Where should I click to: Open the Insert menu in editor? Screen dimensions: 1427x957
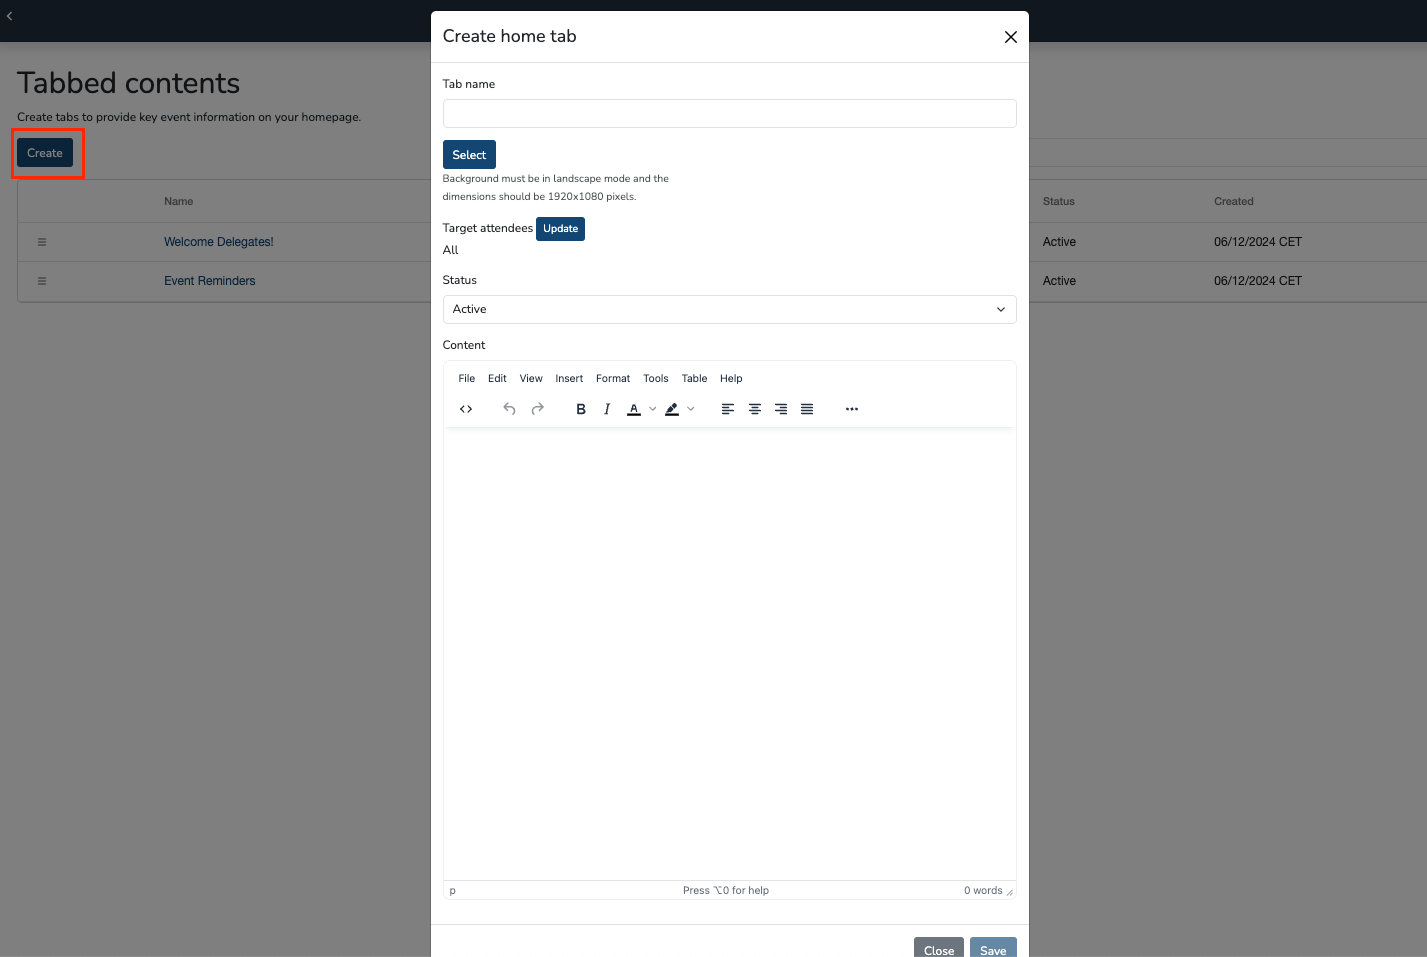(x=569, y=378)
